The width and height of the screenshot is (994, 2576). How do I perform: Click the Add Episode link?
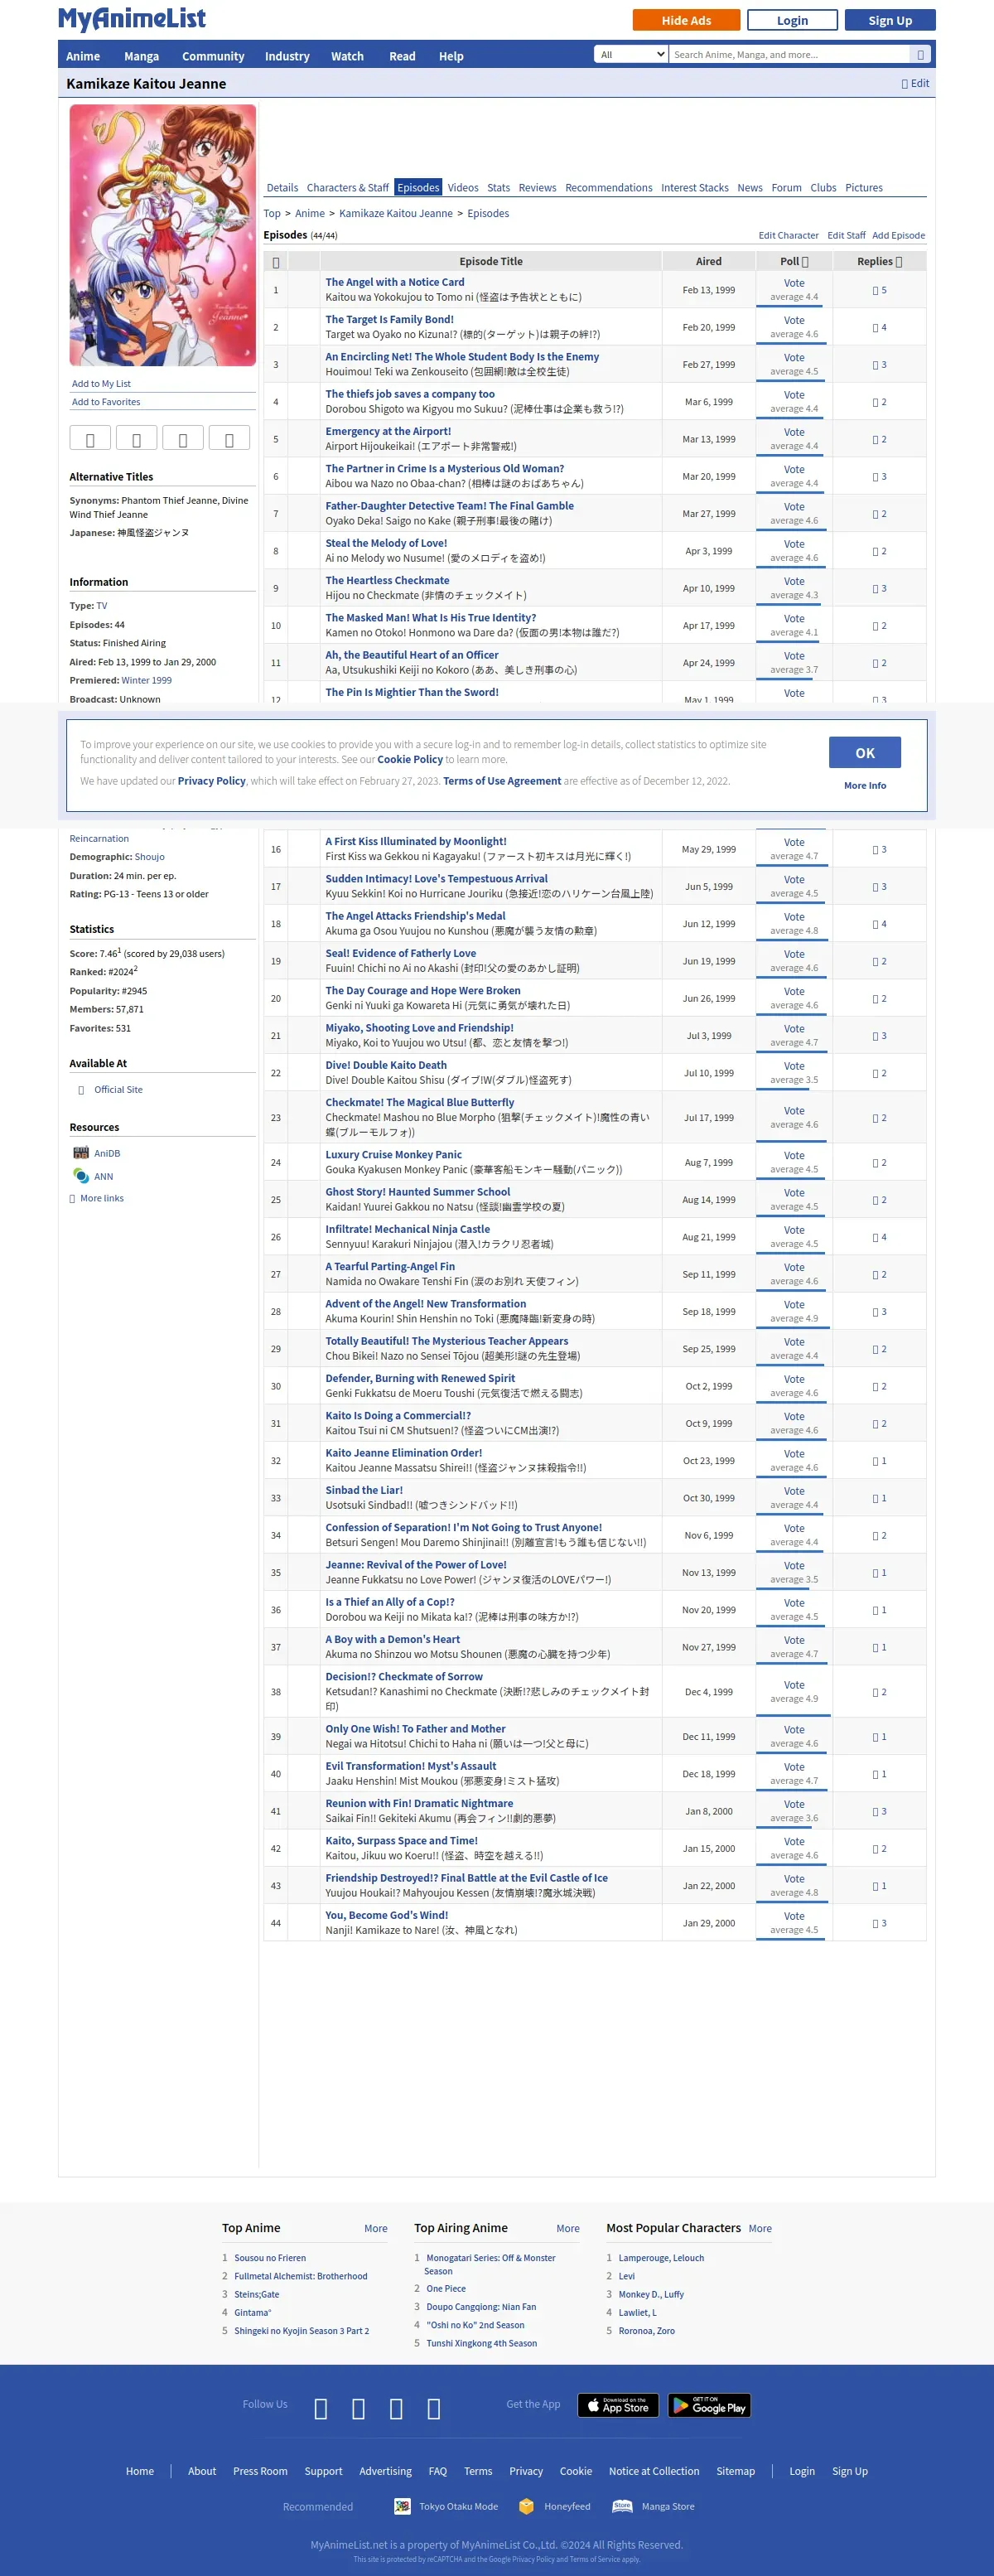(x=898, y=235)
